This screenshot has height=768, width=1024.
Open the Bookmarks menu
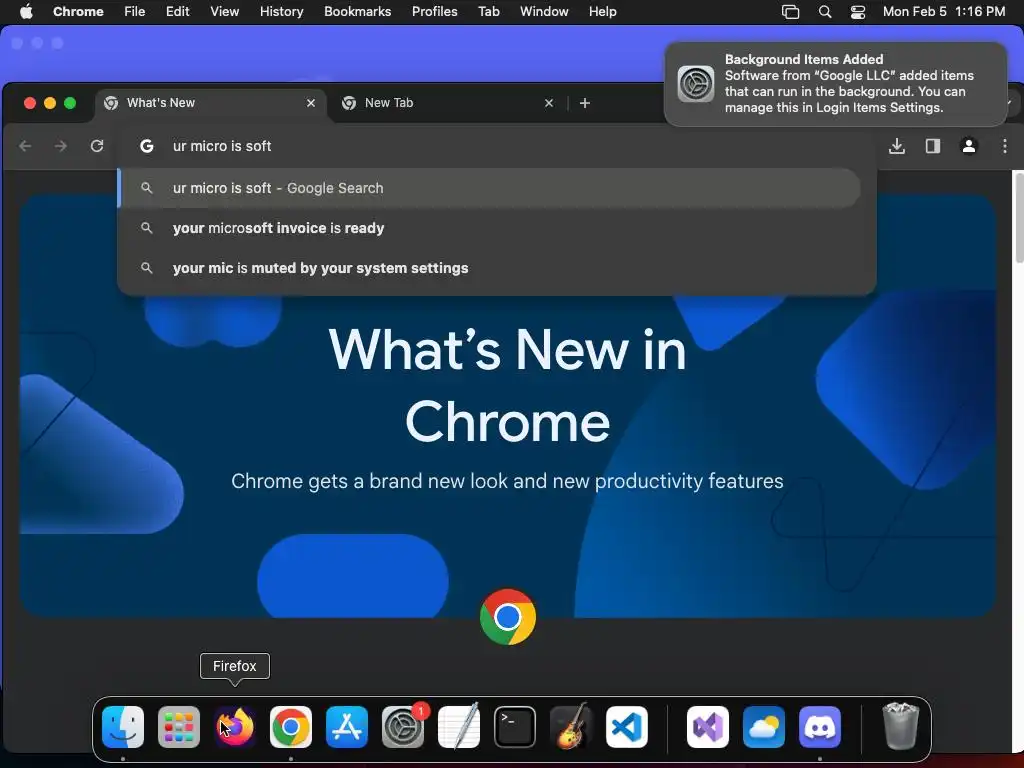(357, 12)
